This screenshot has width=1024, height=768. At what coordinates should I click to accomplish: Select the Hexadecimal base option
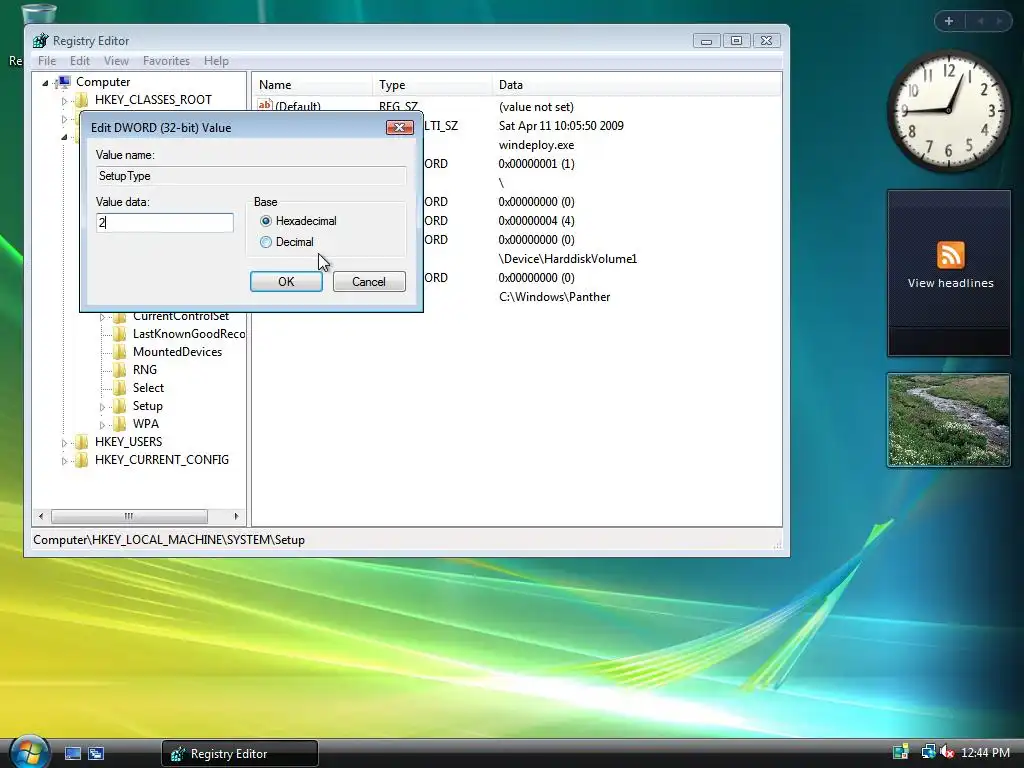[x=266, y=221]
